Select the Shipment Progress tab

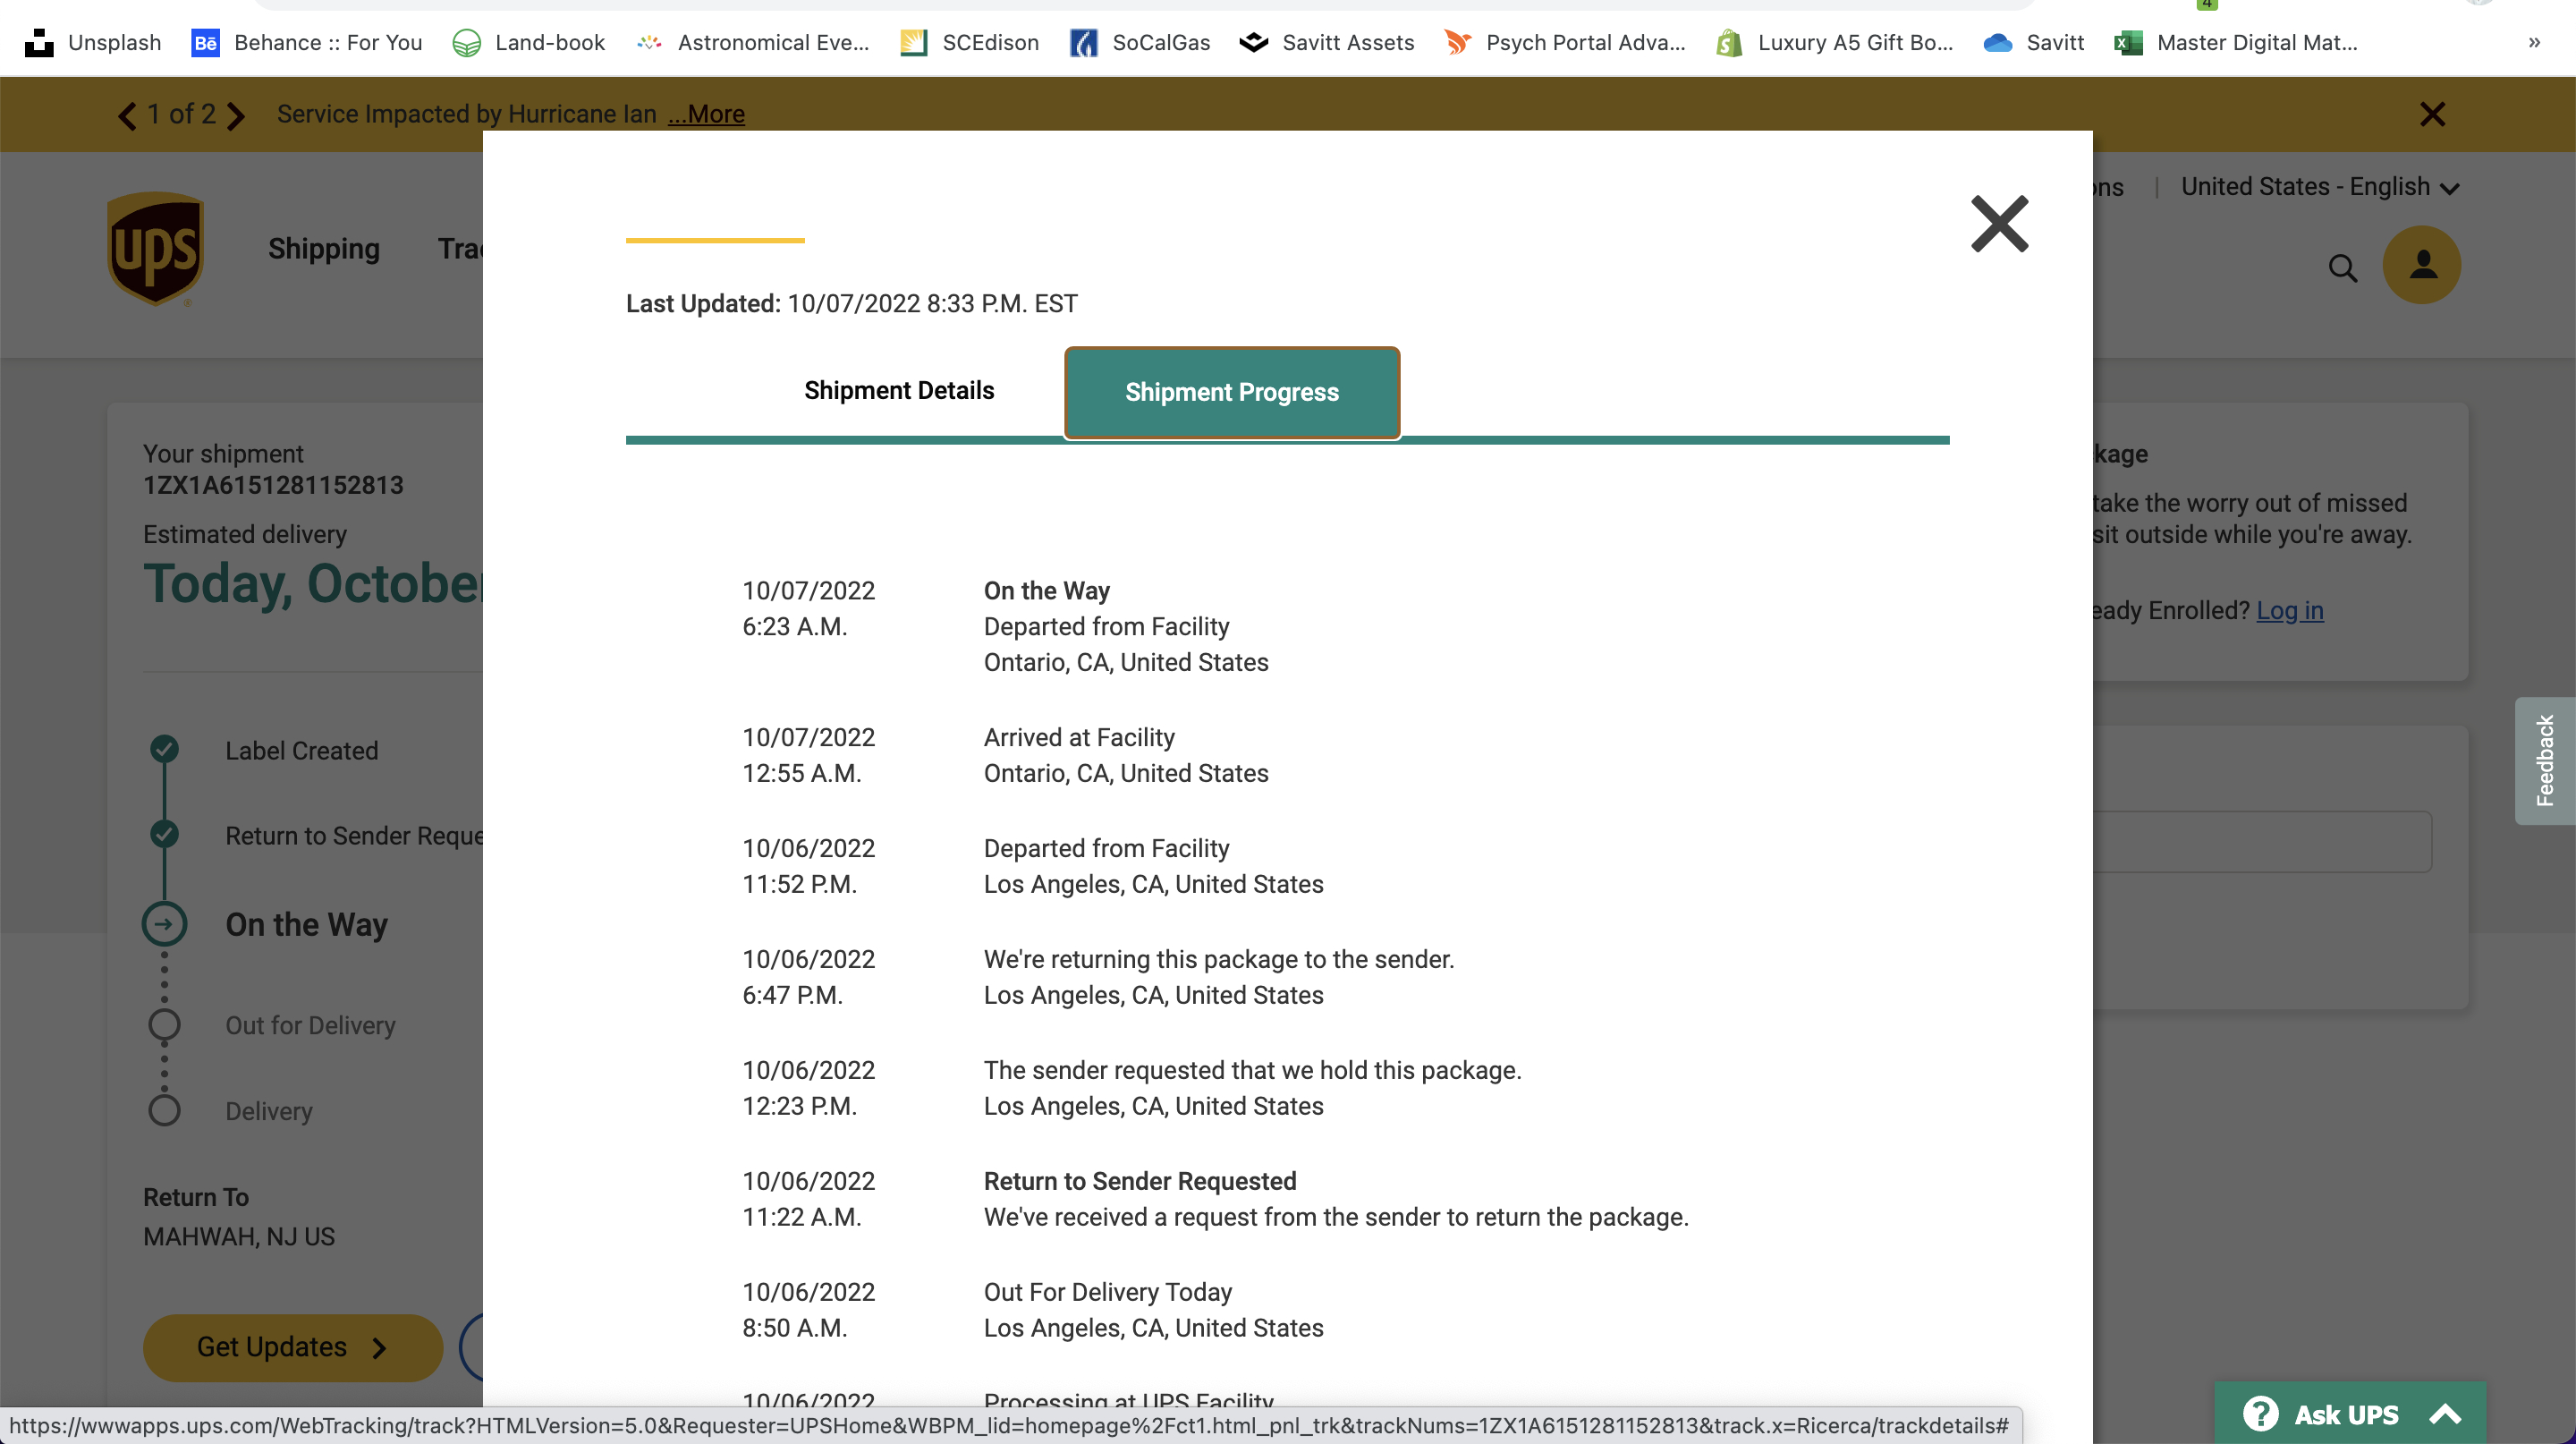click(x=1231, y=392)
